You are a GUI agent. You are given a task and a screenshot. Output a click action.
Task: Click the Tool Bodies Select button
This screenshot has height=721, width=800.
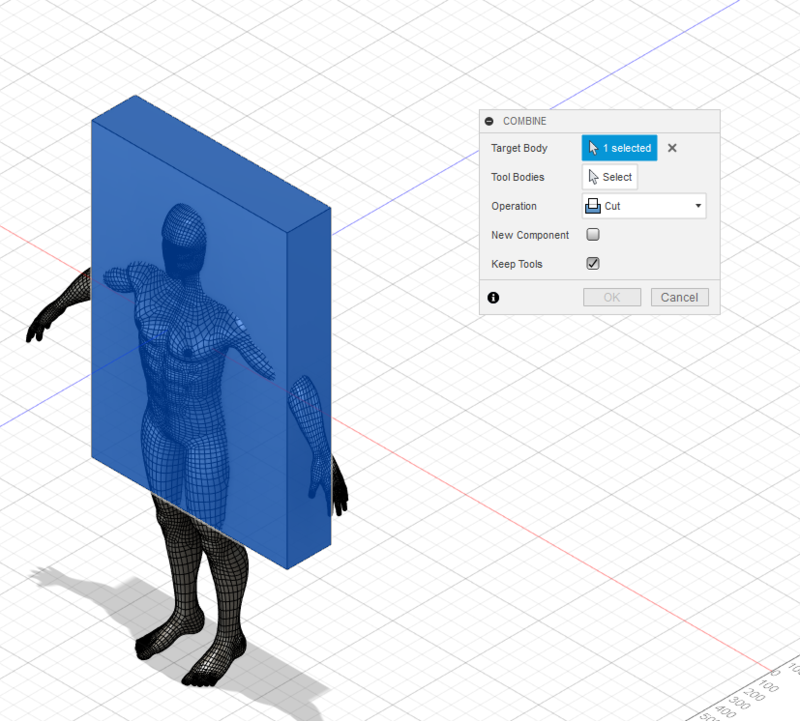point(610,177)
